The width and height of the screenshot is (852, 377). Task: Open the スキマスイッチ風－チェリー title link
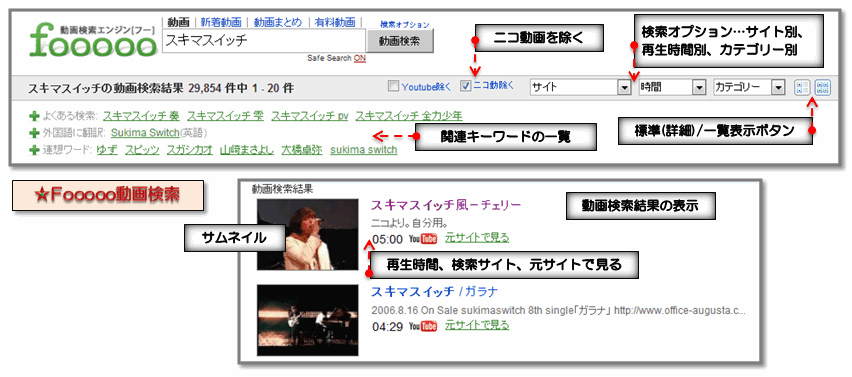446,204
